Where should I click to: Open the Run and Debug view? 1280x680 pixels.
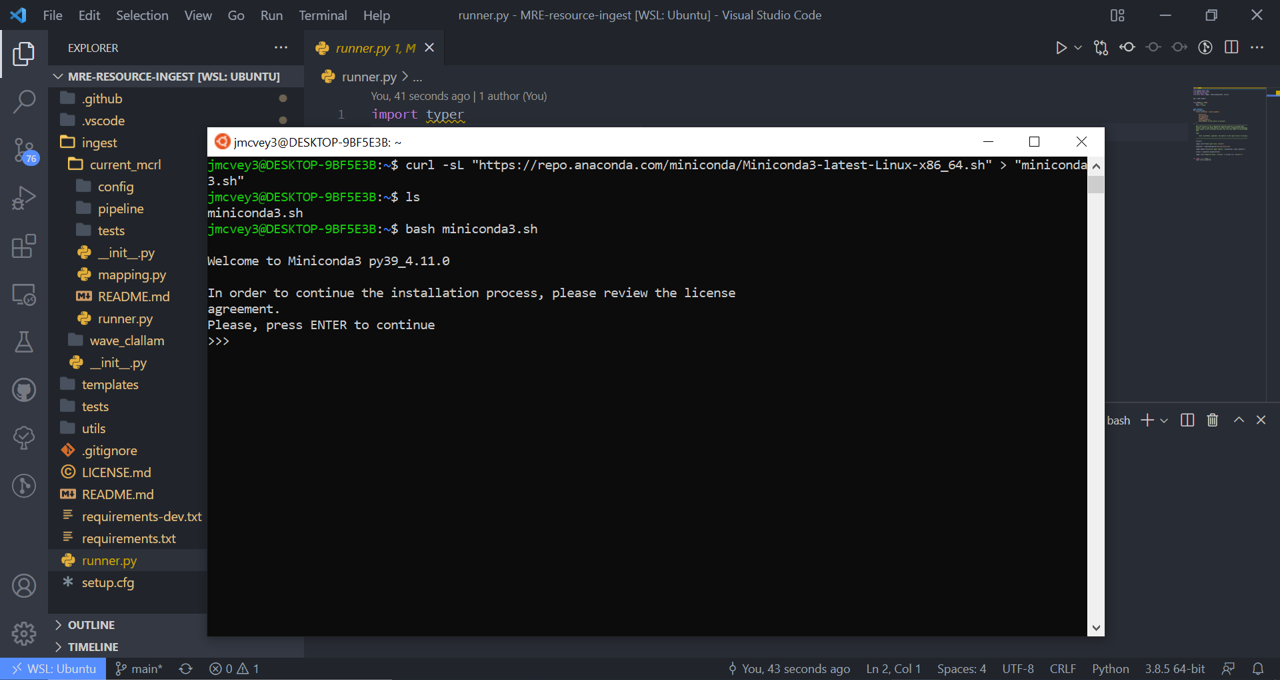click(24, 198)
